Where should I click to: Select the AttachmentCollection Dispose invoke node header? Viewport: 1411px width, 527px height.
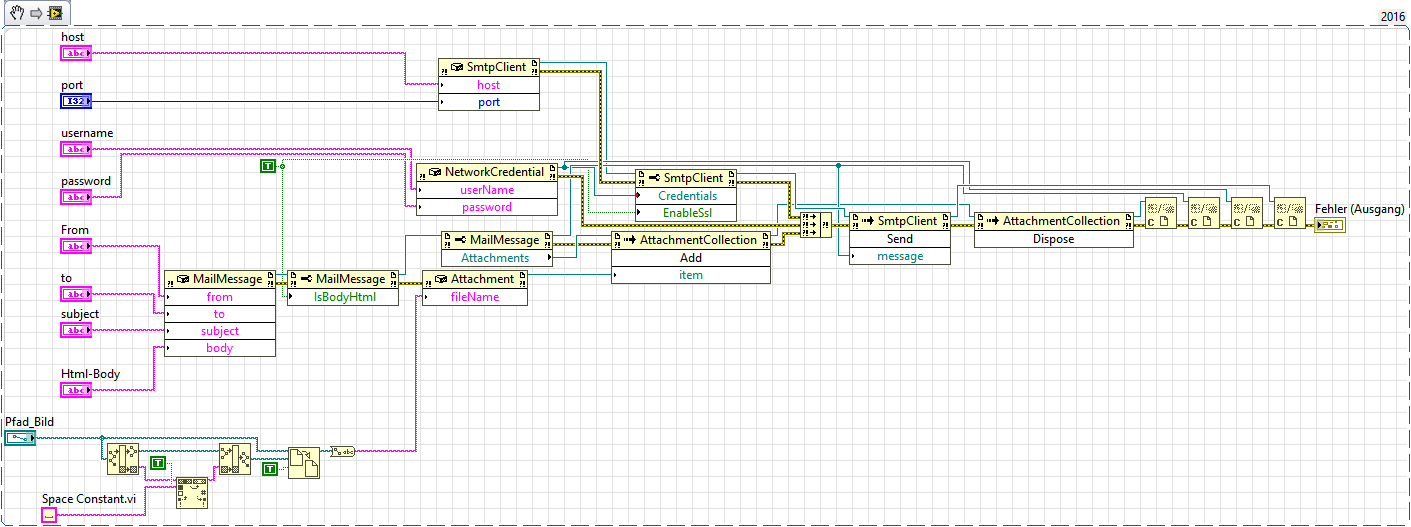[1054, 221]
